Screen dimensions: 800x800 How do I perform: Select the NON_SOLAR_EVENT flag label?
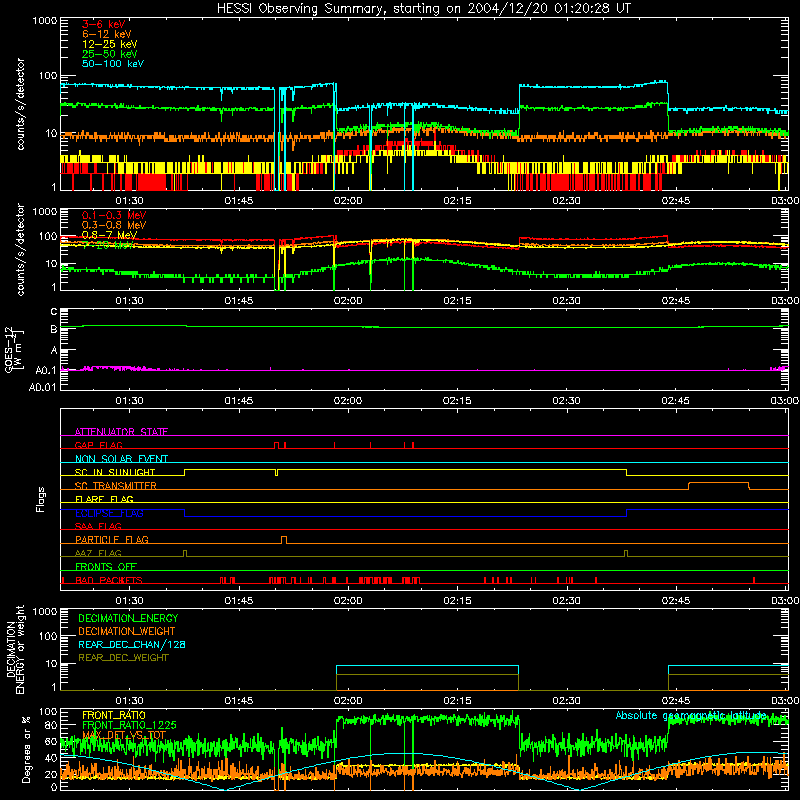click(x=121, y=459)
